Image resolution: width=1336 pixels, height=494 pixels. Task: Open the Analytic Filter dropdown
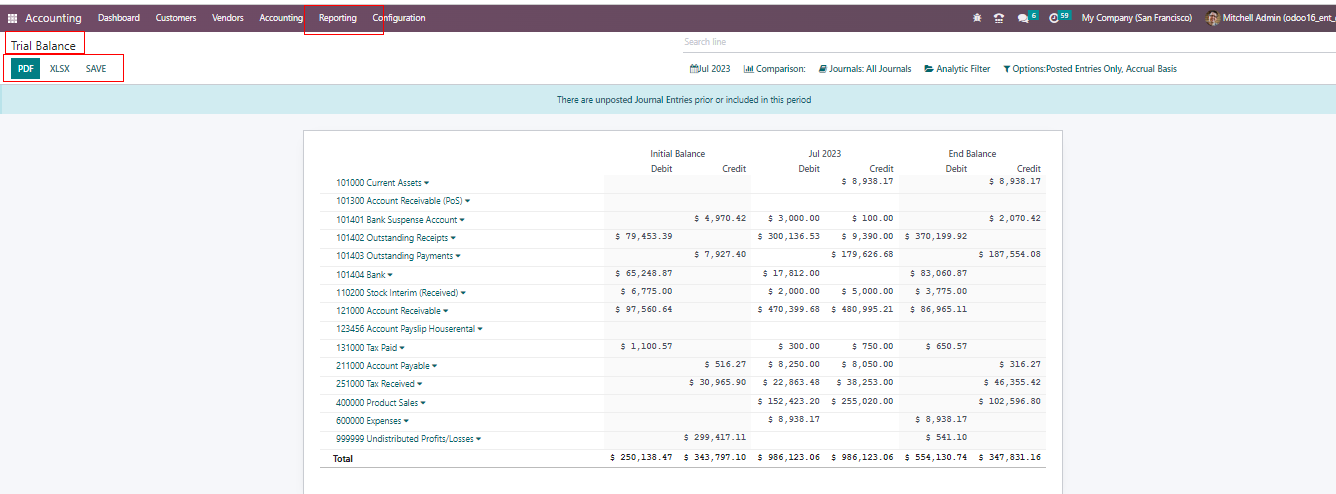tap(957, 69)
